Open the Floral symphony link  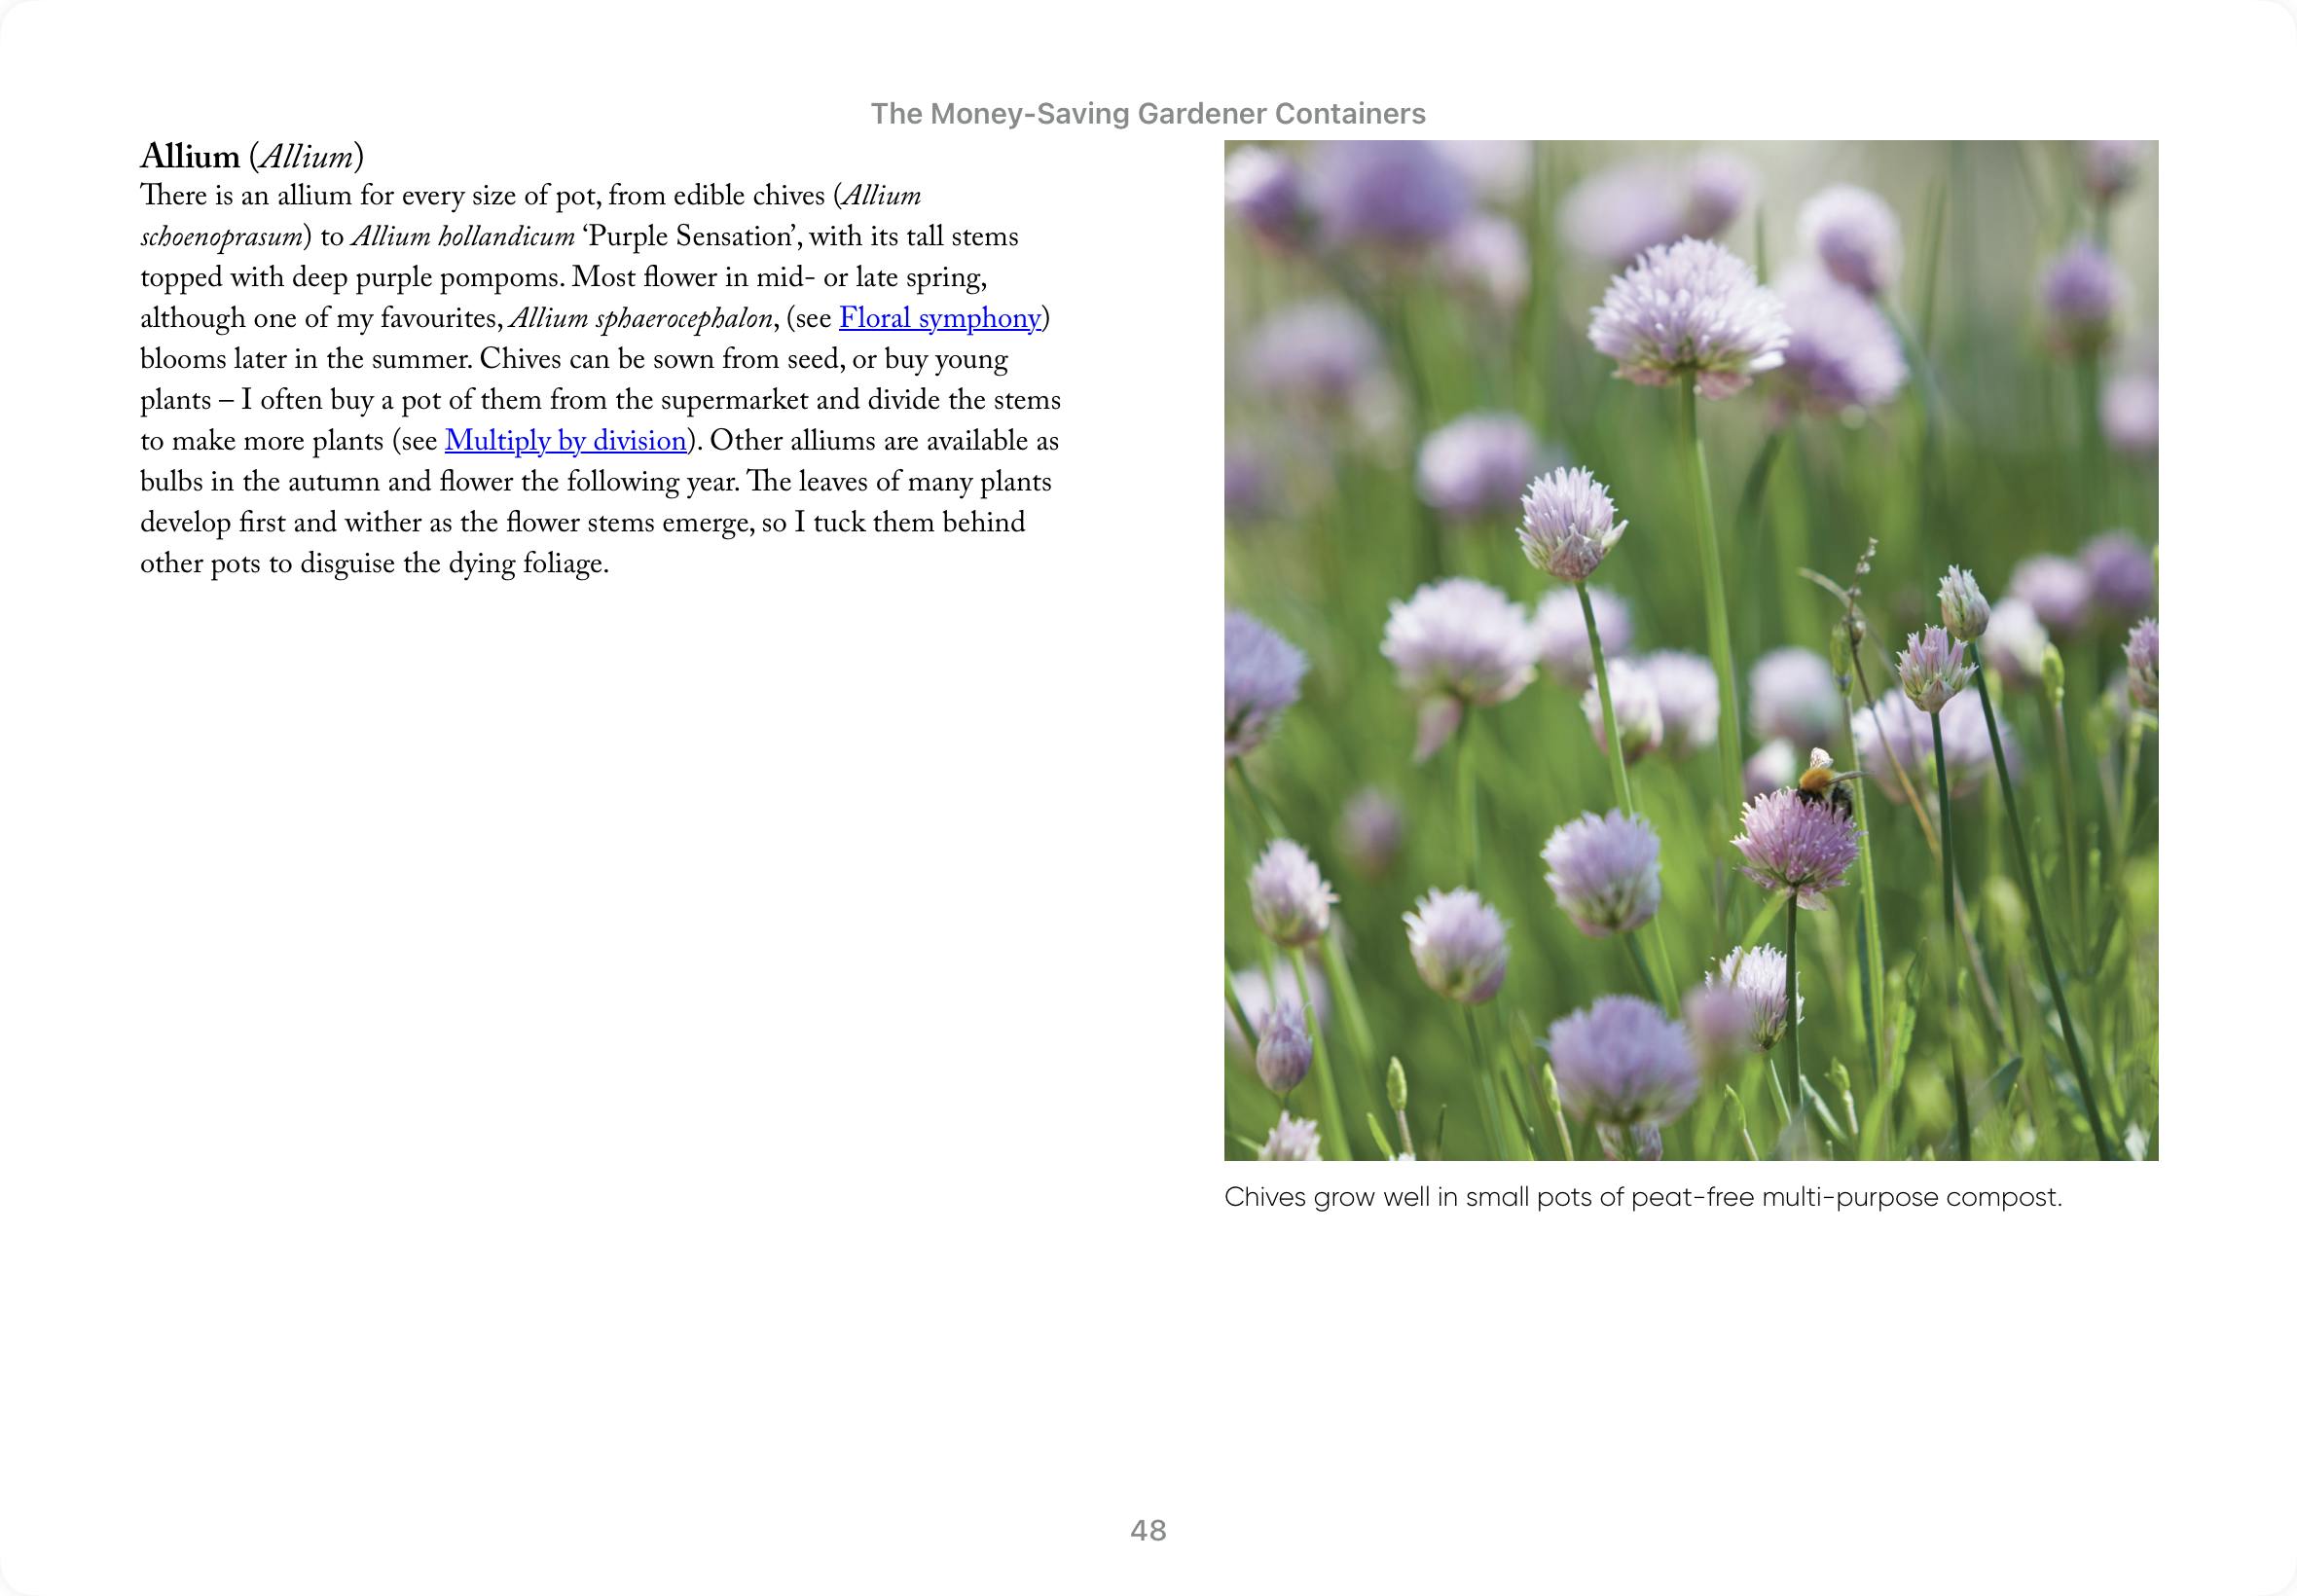pos(939,319)
